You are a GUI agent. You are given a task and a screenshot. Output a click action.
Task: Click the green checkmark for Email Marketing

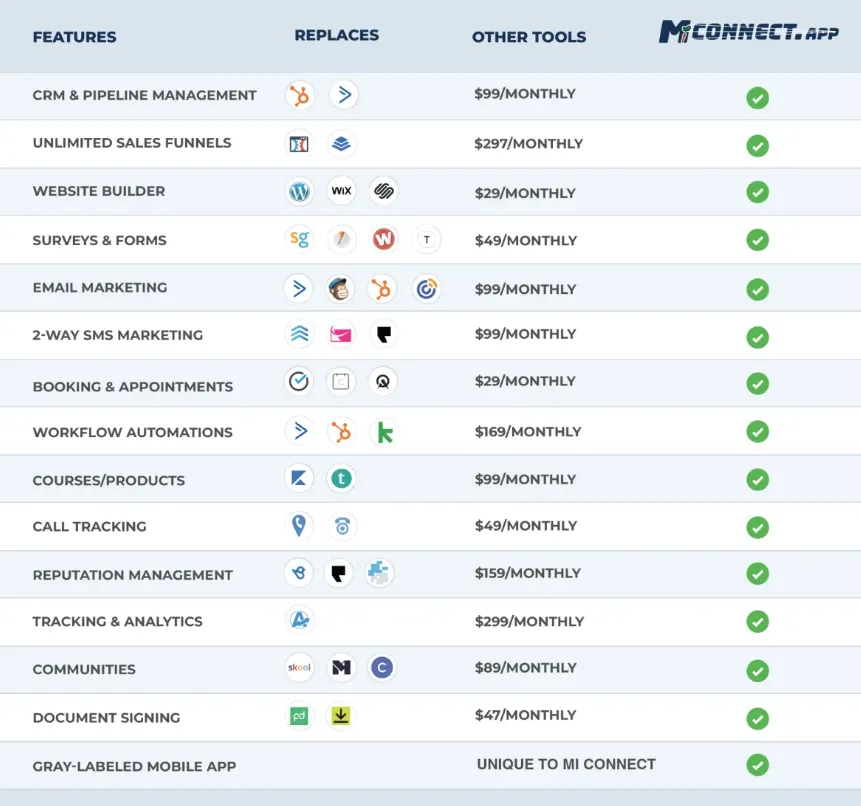point(758,289)
